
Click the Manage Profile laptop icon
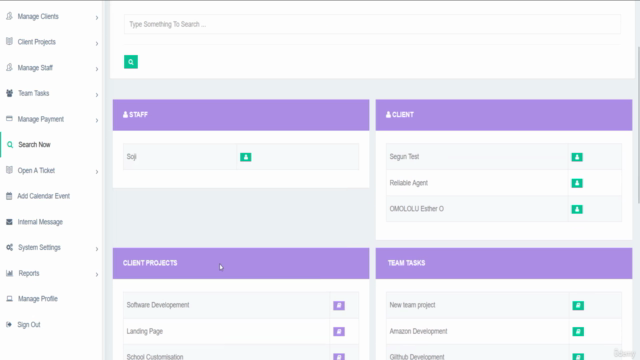point(9,299)
